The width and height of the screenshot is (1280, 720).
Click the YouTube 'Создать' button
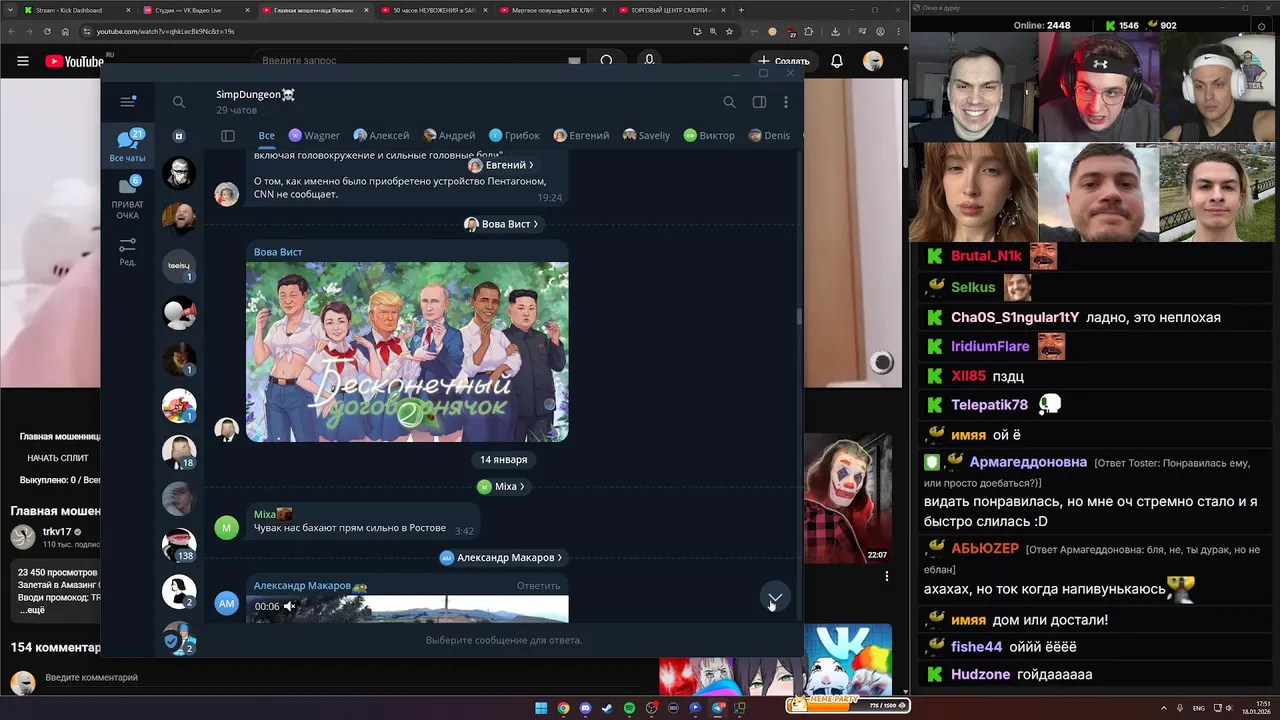click(x=784, y=61)
